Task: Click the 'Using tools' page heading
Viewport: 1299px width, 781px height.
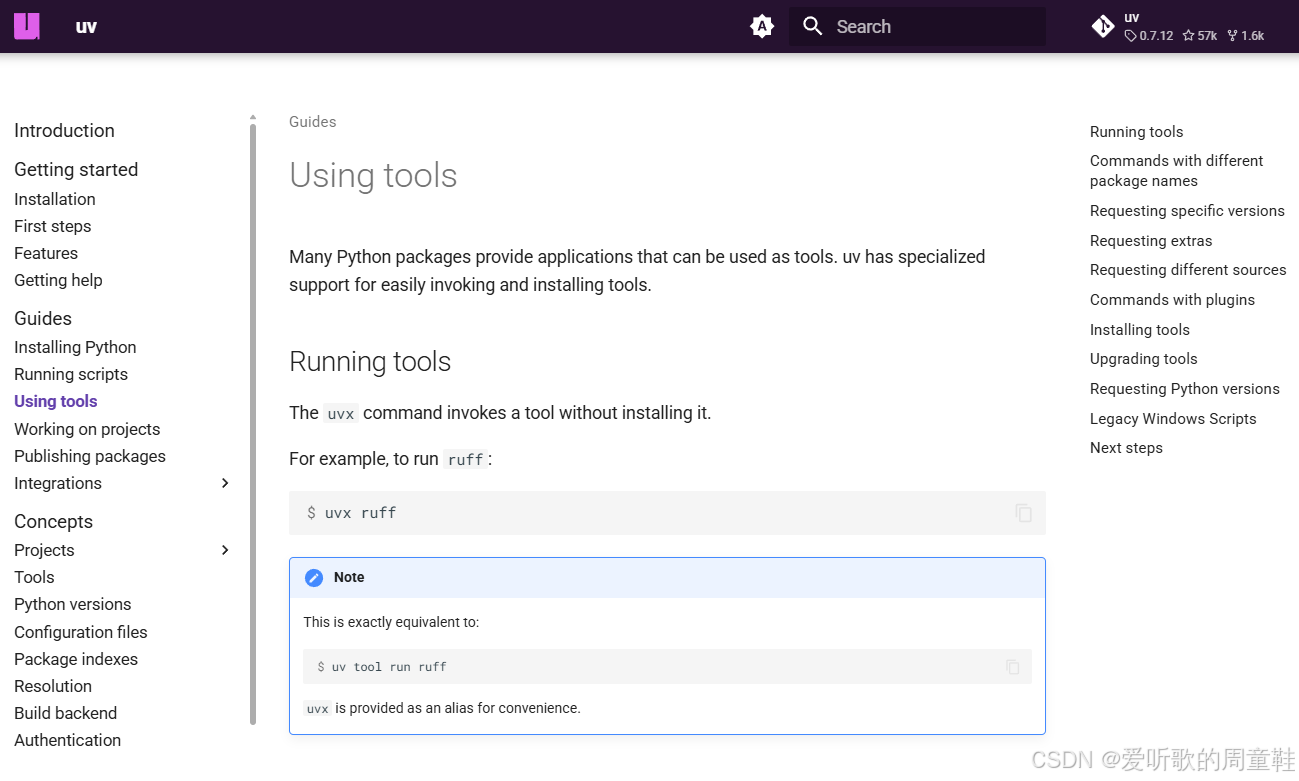Action: (373, 176)
